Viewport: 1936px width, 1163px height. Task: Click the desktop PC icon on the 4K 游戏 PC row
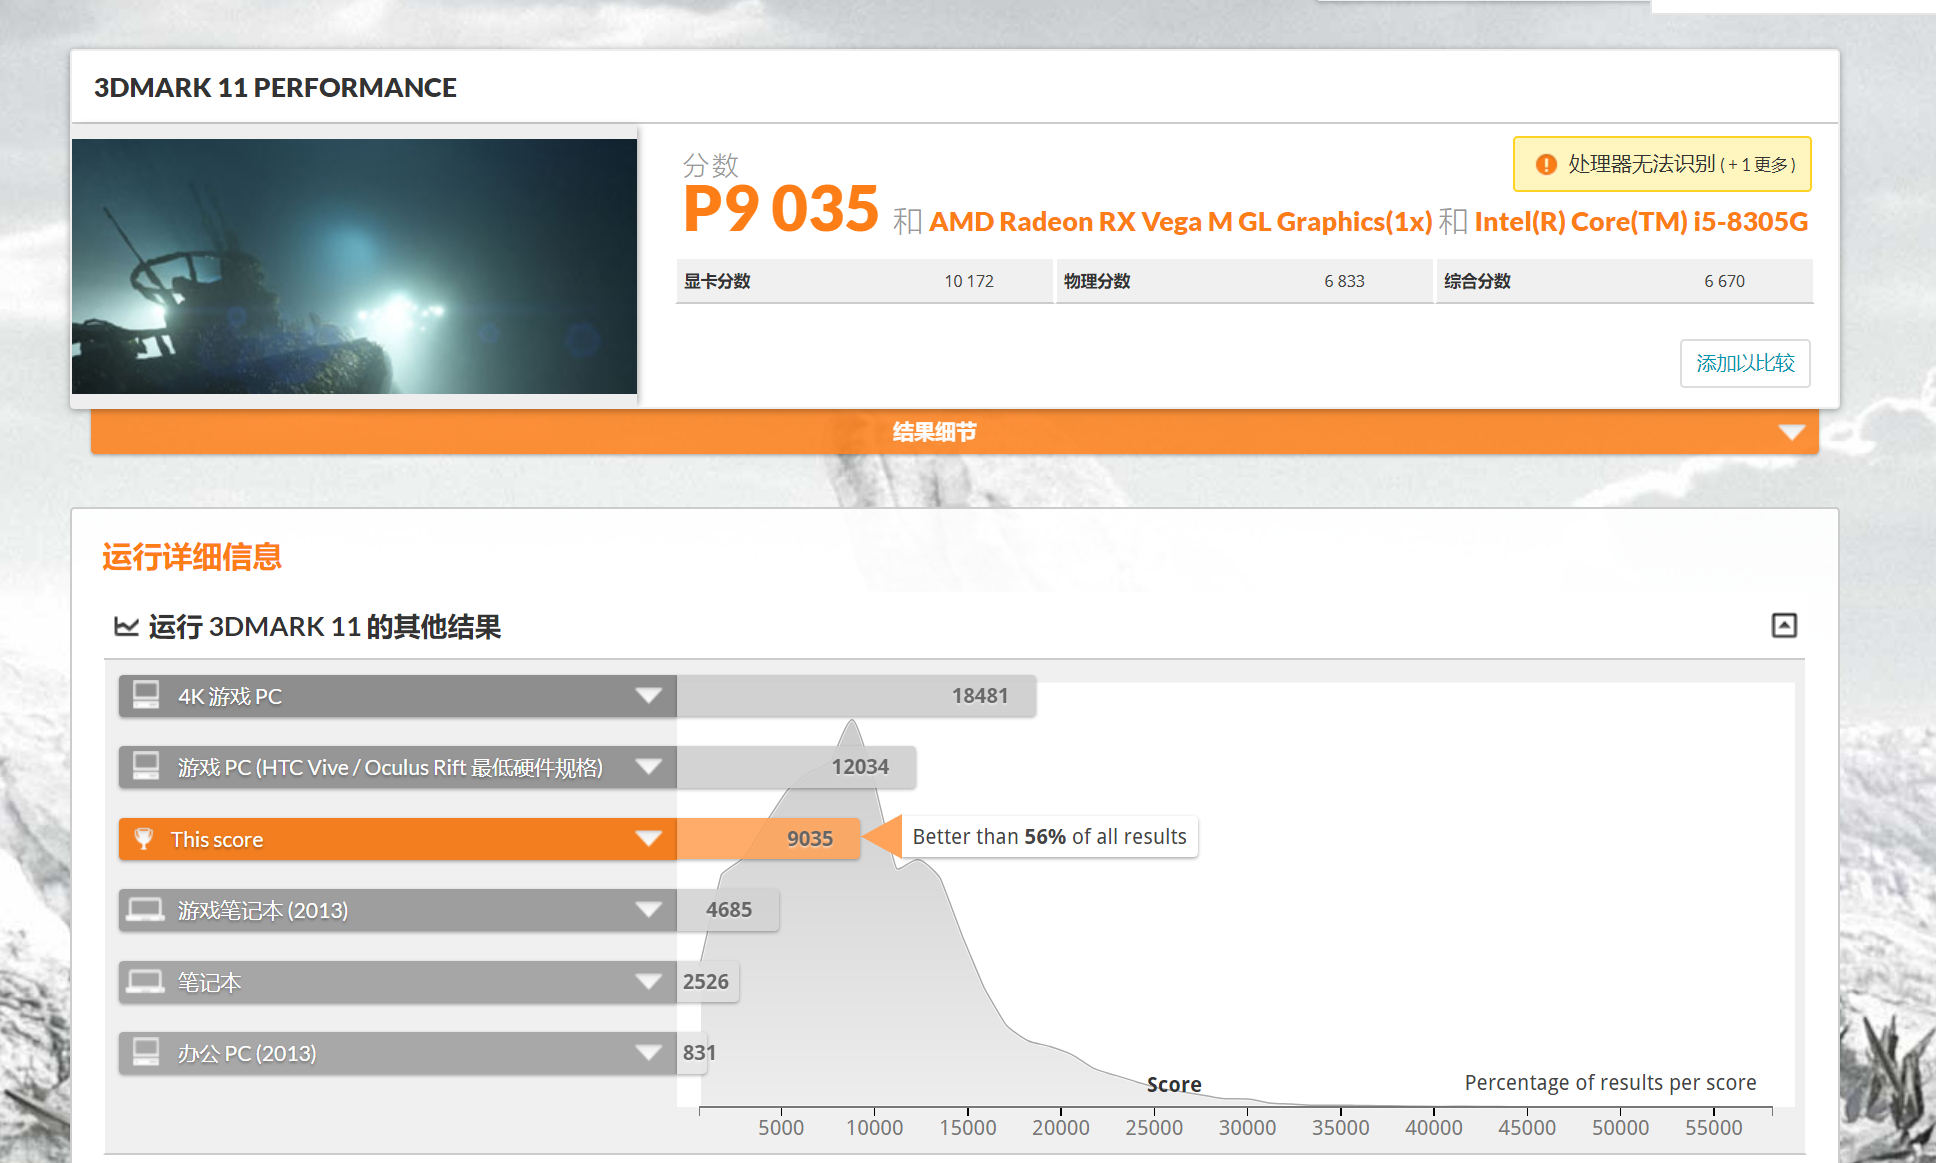147,695
